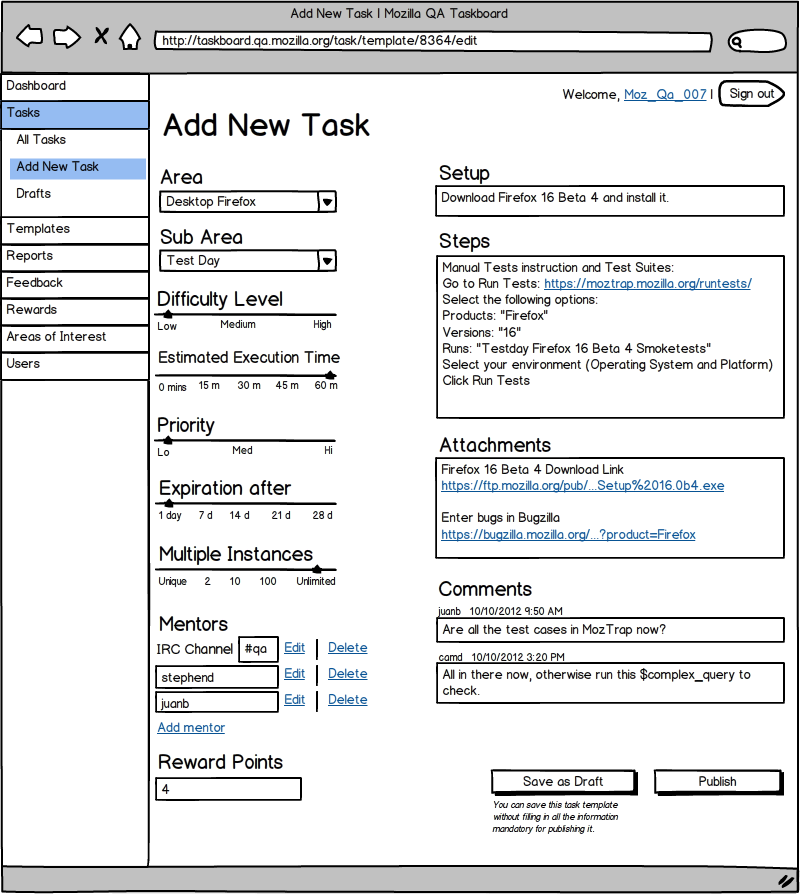Open Drafts in sidebar
800x894 pixels.
[x=34, y=194]
